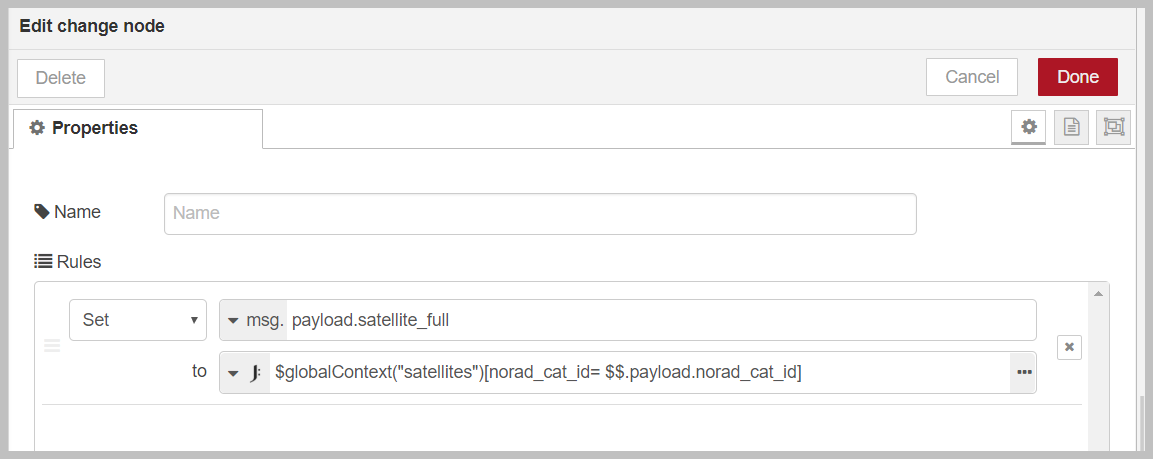Open JSONata expression editor ellipsis button
Image resolution: width=1153 pixels, height=459 pixels.
(x=1024, y=372)
